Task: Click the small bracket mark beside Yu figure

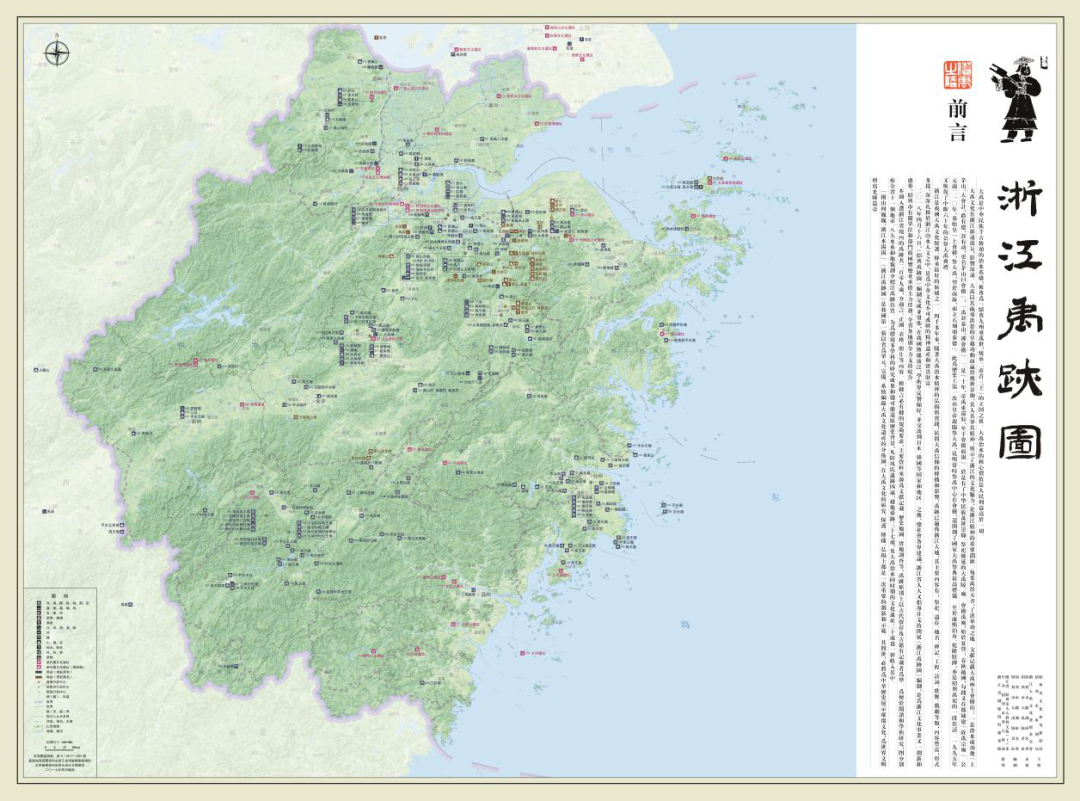Action: [x=1045, y=63]
